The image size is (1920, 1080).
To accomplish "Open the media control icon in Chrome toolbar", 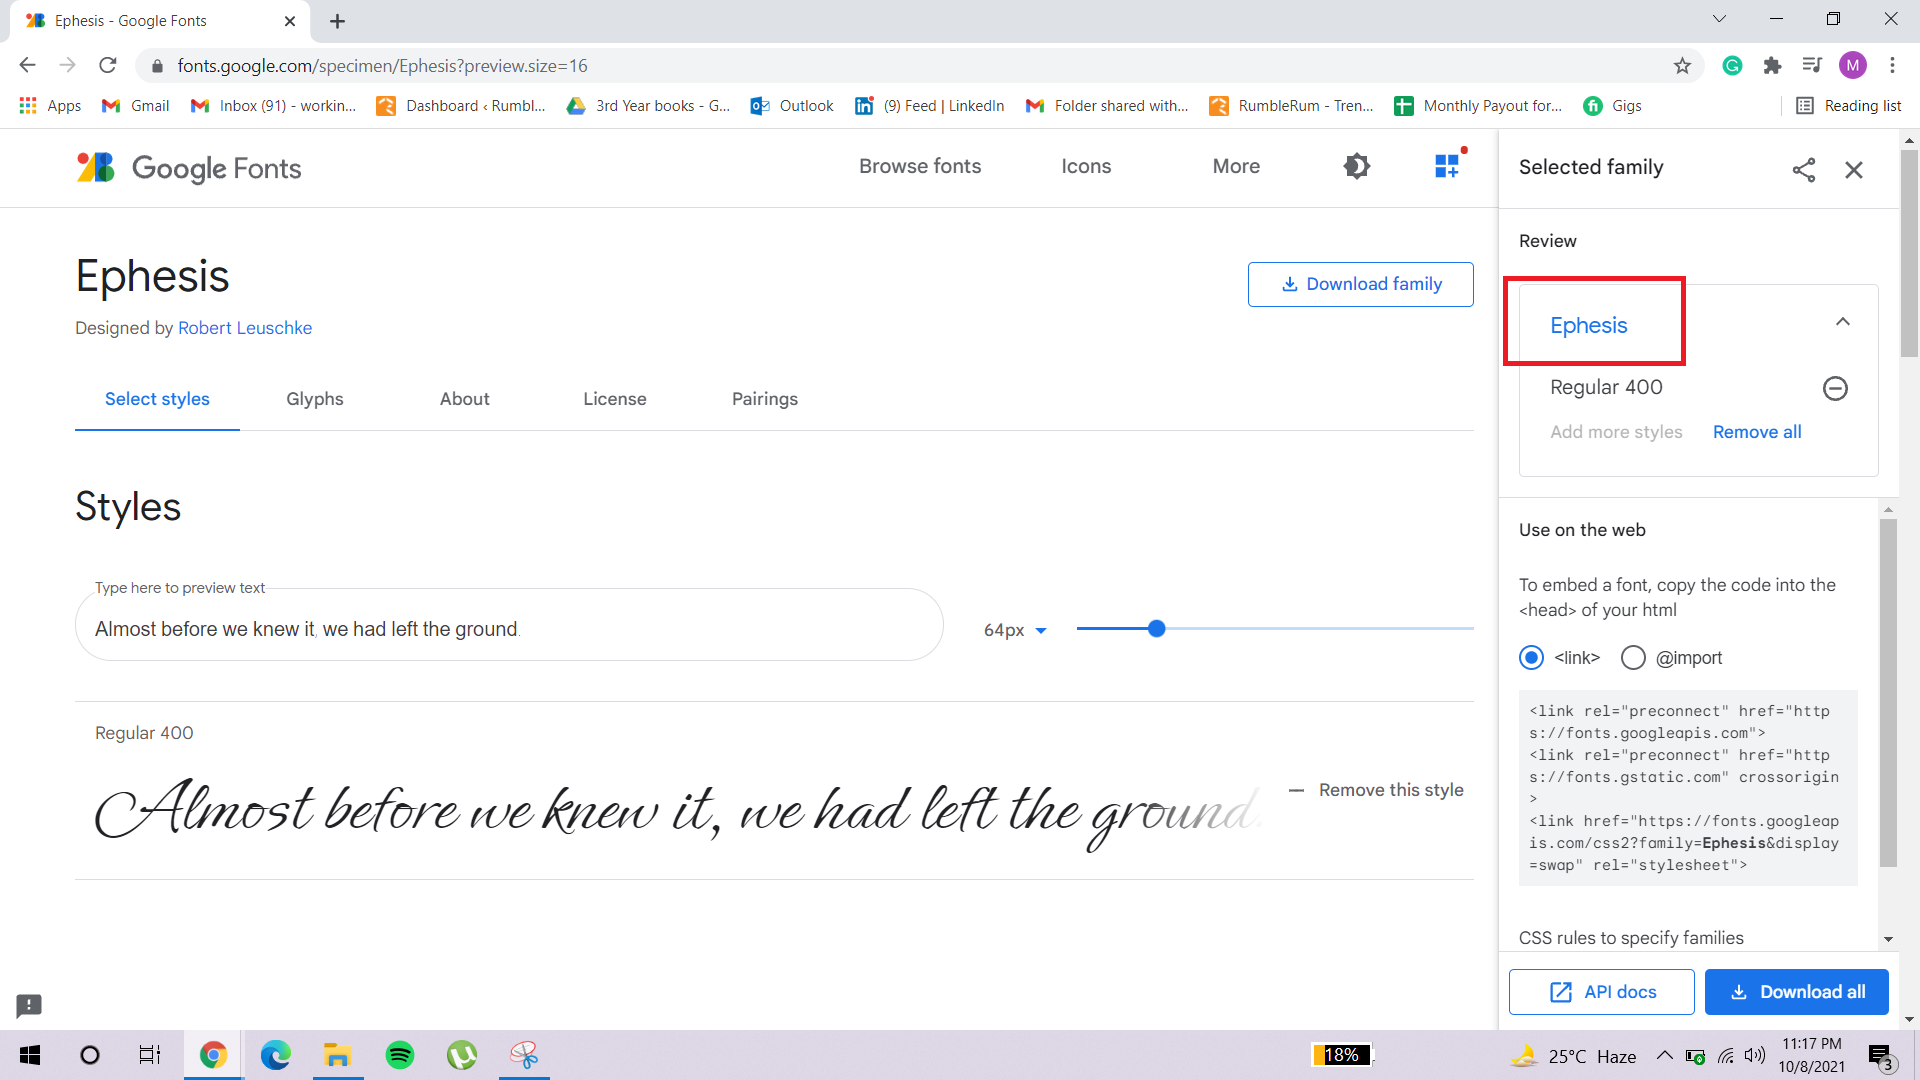I will [1812, 66].
